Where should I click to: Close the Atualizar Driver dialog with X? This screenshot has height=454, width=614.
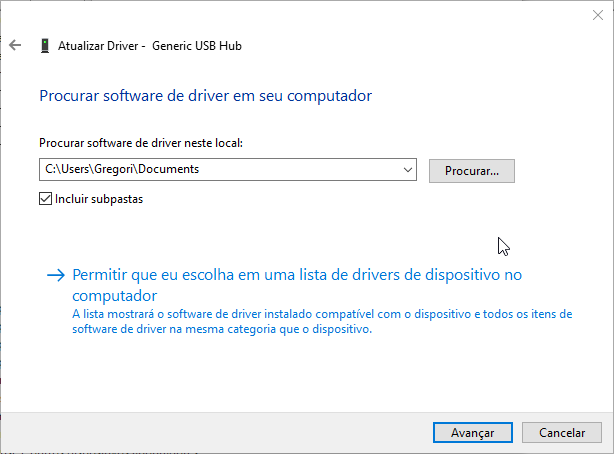(598, 15)
